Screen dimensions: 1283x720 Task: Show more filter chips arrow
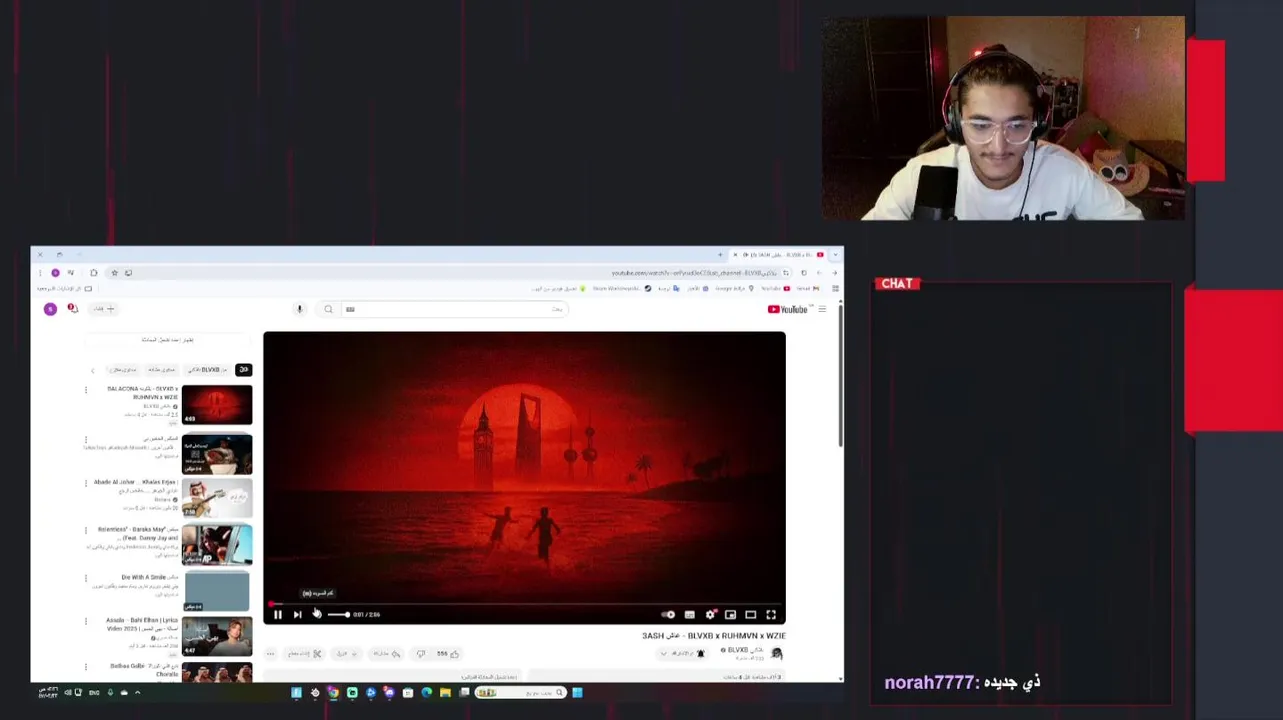[92, 370]
